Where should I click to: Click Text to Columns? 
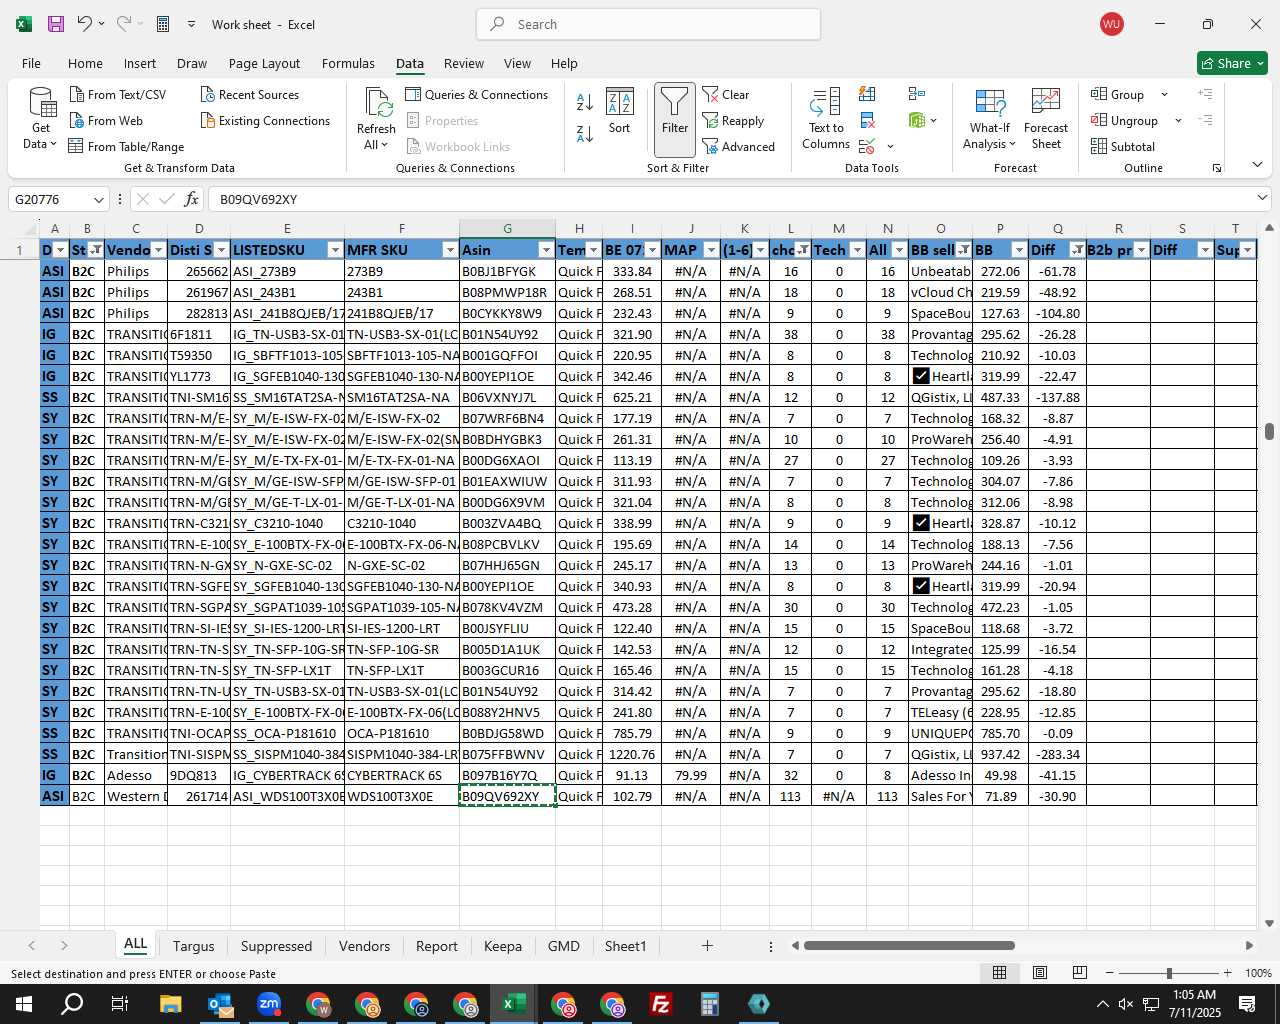pos(826,118)
